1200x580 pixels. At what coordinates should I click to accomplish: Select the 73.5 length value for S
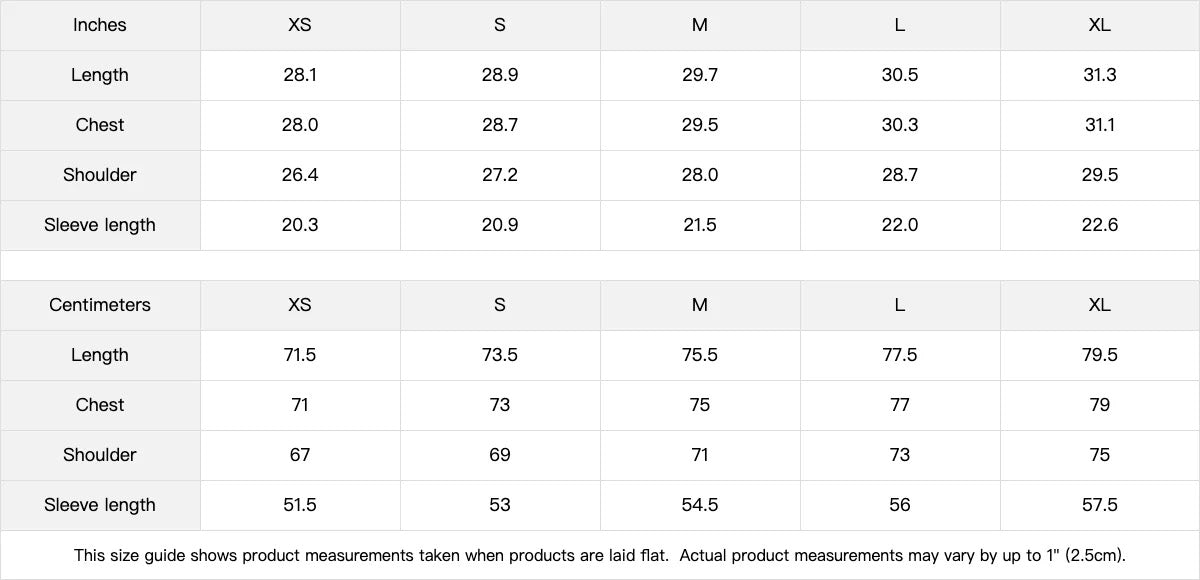click(x=500, y=355)
